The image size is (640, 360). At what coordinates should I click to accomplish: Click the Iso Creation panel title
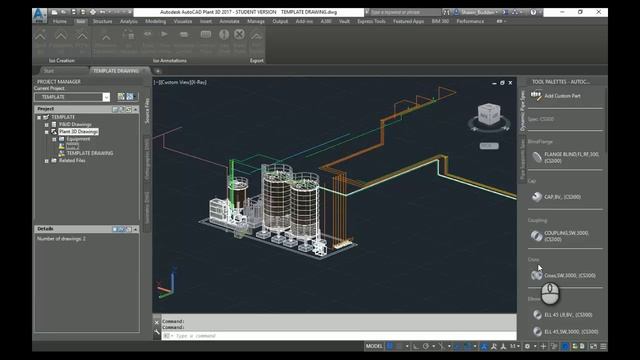tap(62, 60)
